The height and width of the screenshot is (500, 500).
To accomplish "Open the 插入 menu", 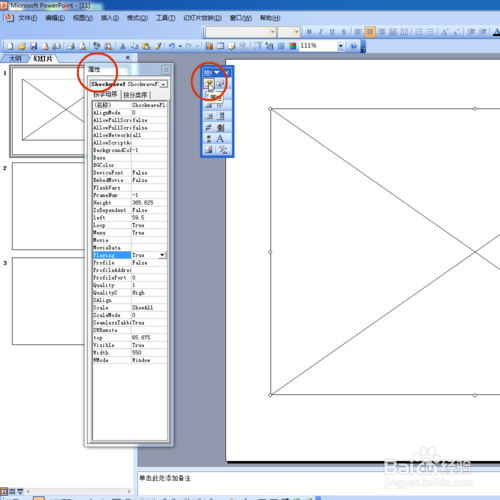I will click(x=110, y=18).
